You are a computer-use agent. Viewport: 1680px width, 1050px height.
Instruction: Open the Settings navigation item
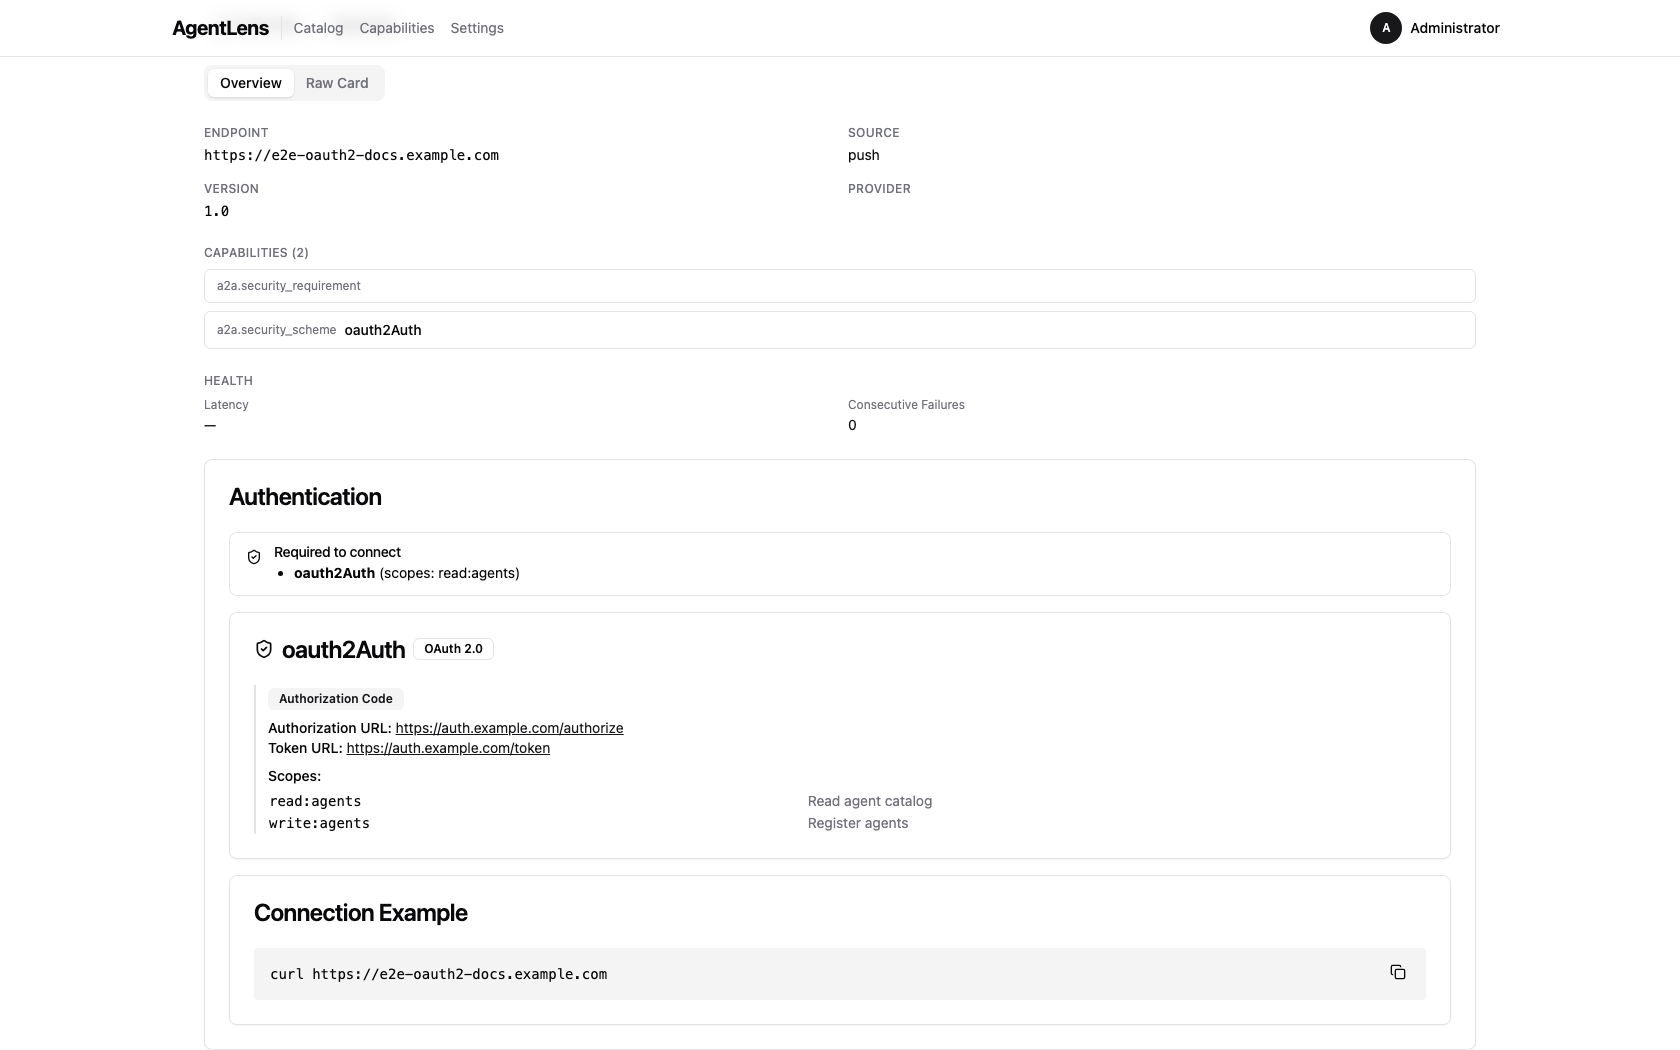pos(476,28)
